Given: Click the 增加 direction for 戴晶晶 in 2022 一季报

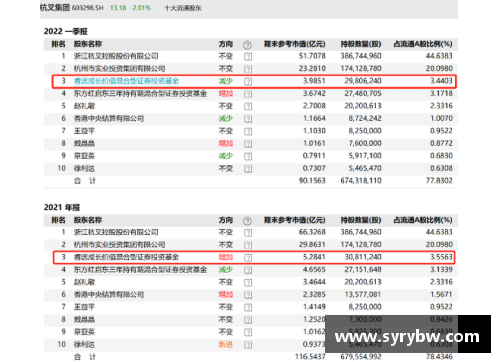Looking at the screenshot, I should (x=226, y=143).
